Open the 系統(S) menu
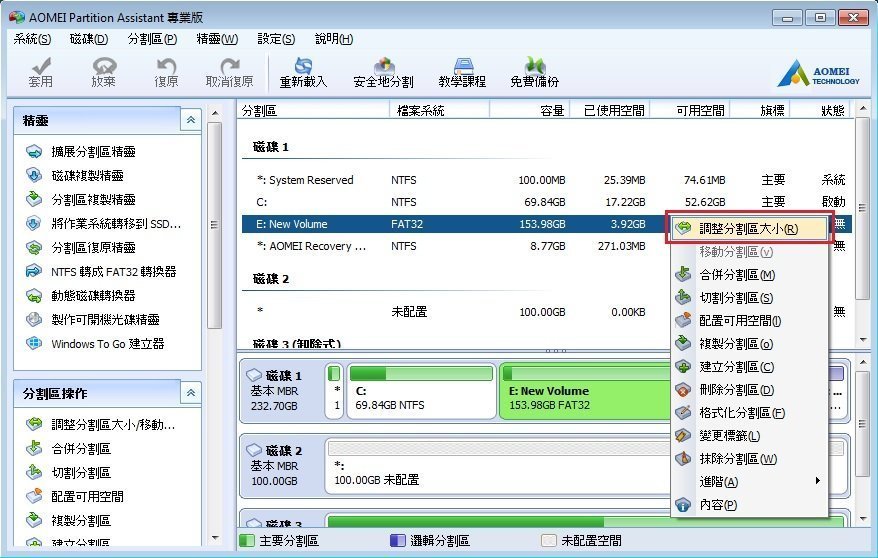Image resolution: width=878 pixels, height=558 pixels. [32, 39]
